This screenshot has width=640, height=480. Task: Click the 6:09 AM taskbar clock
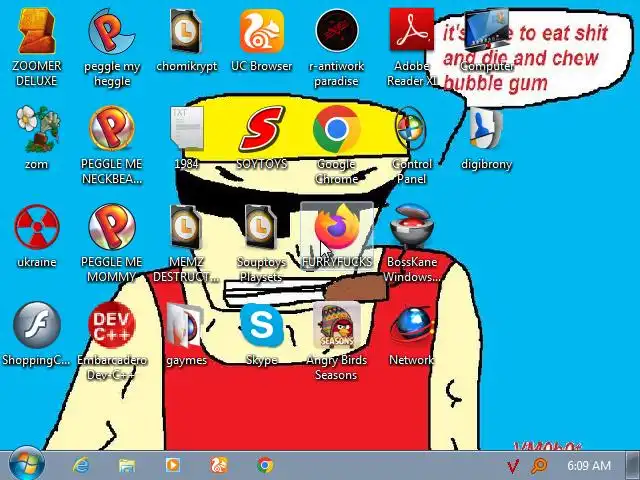(x=589, y=465)
